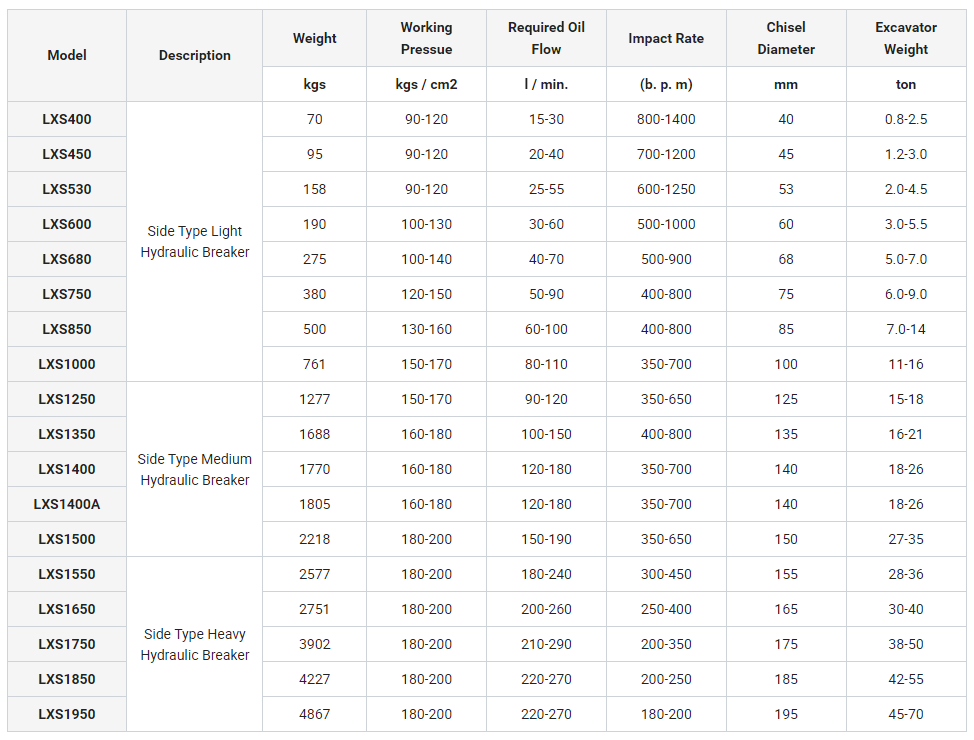Select the 45-70 excavator weight cell
The image size is (974, 740).
click(x=906, y=714)
